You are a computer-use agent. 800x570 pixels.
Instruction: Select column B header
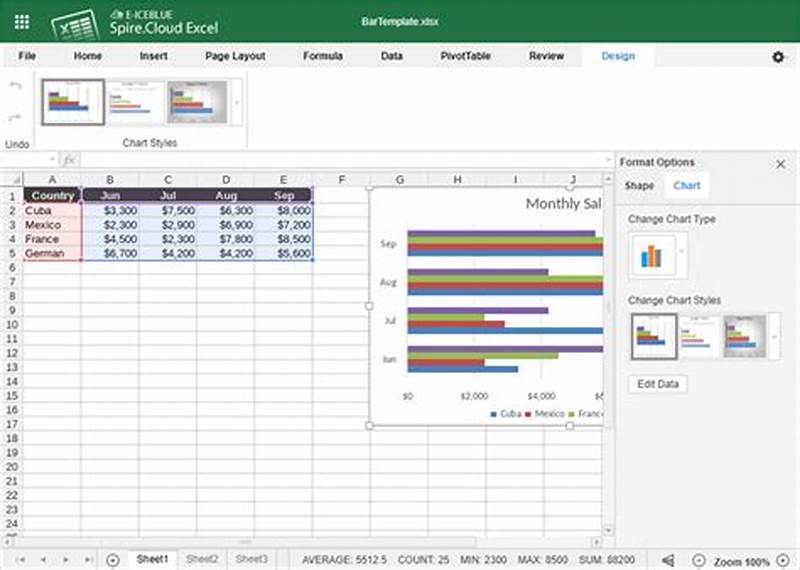[110, 180]
